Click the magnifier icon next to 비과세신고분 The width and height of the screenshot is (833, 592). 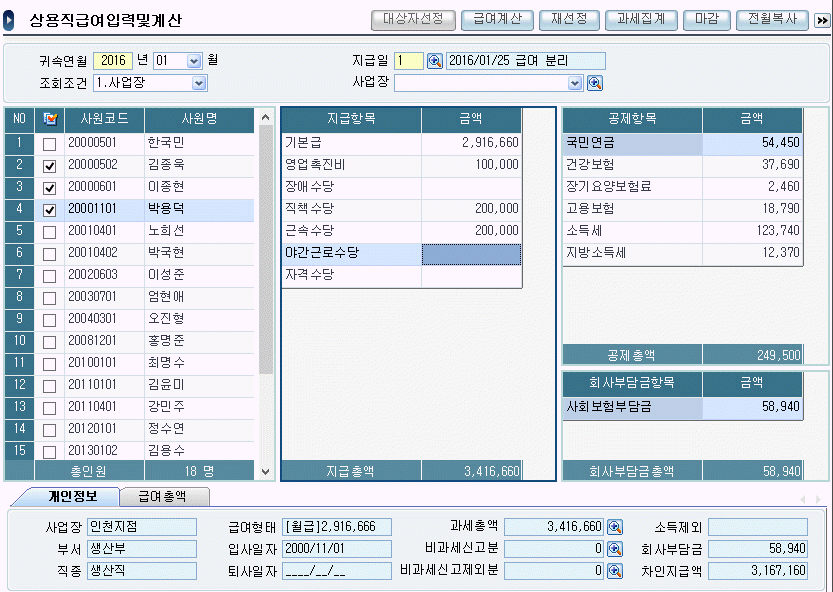(x=615, y=549)
